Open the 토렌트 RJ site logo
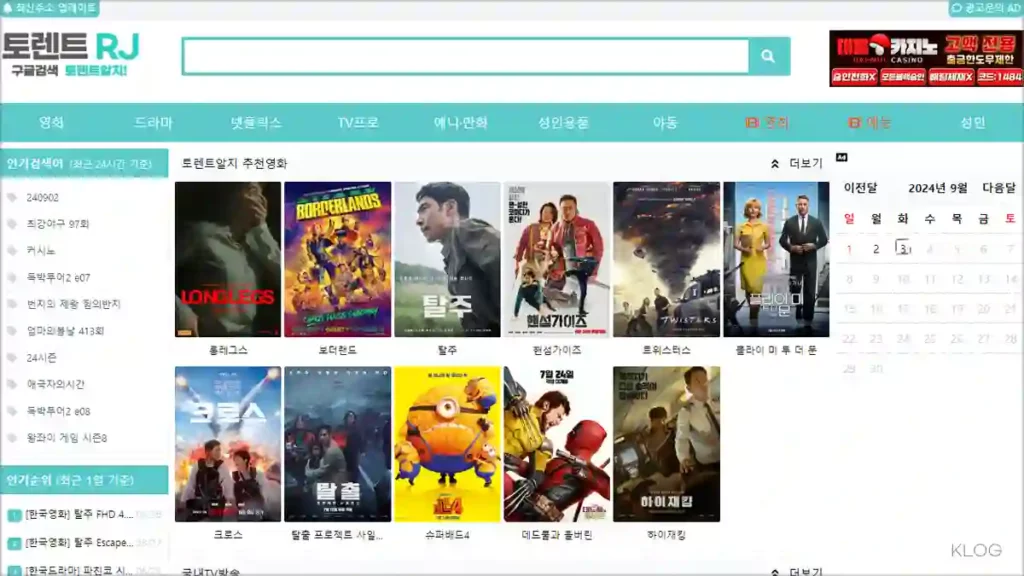The height and width of the screenshot is (576, 1024). pyautogui.click(x=71, y=55)
